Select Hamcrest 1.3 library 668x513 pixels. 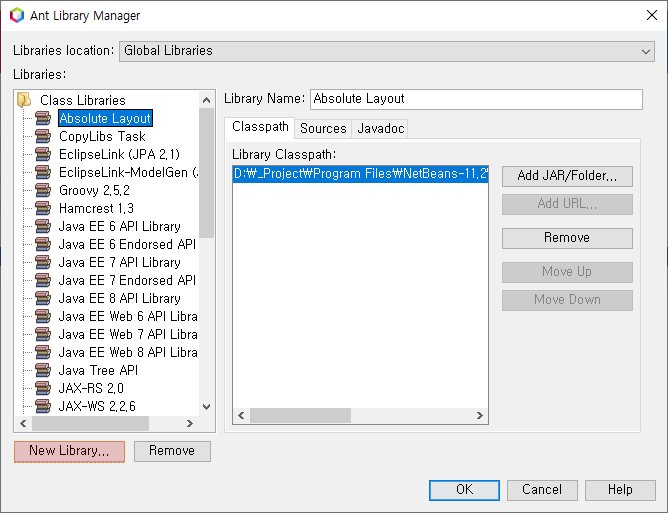[x=96, y=208]
